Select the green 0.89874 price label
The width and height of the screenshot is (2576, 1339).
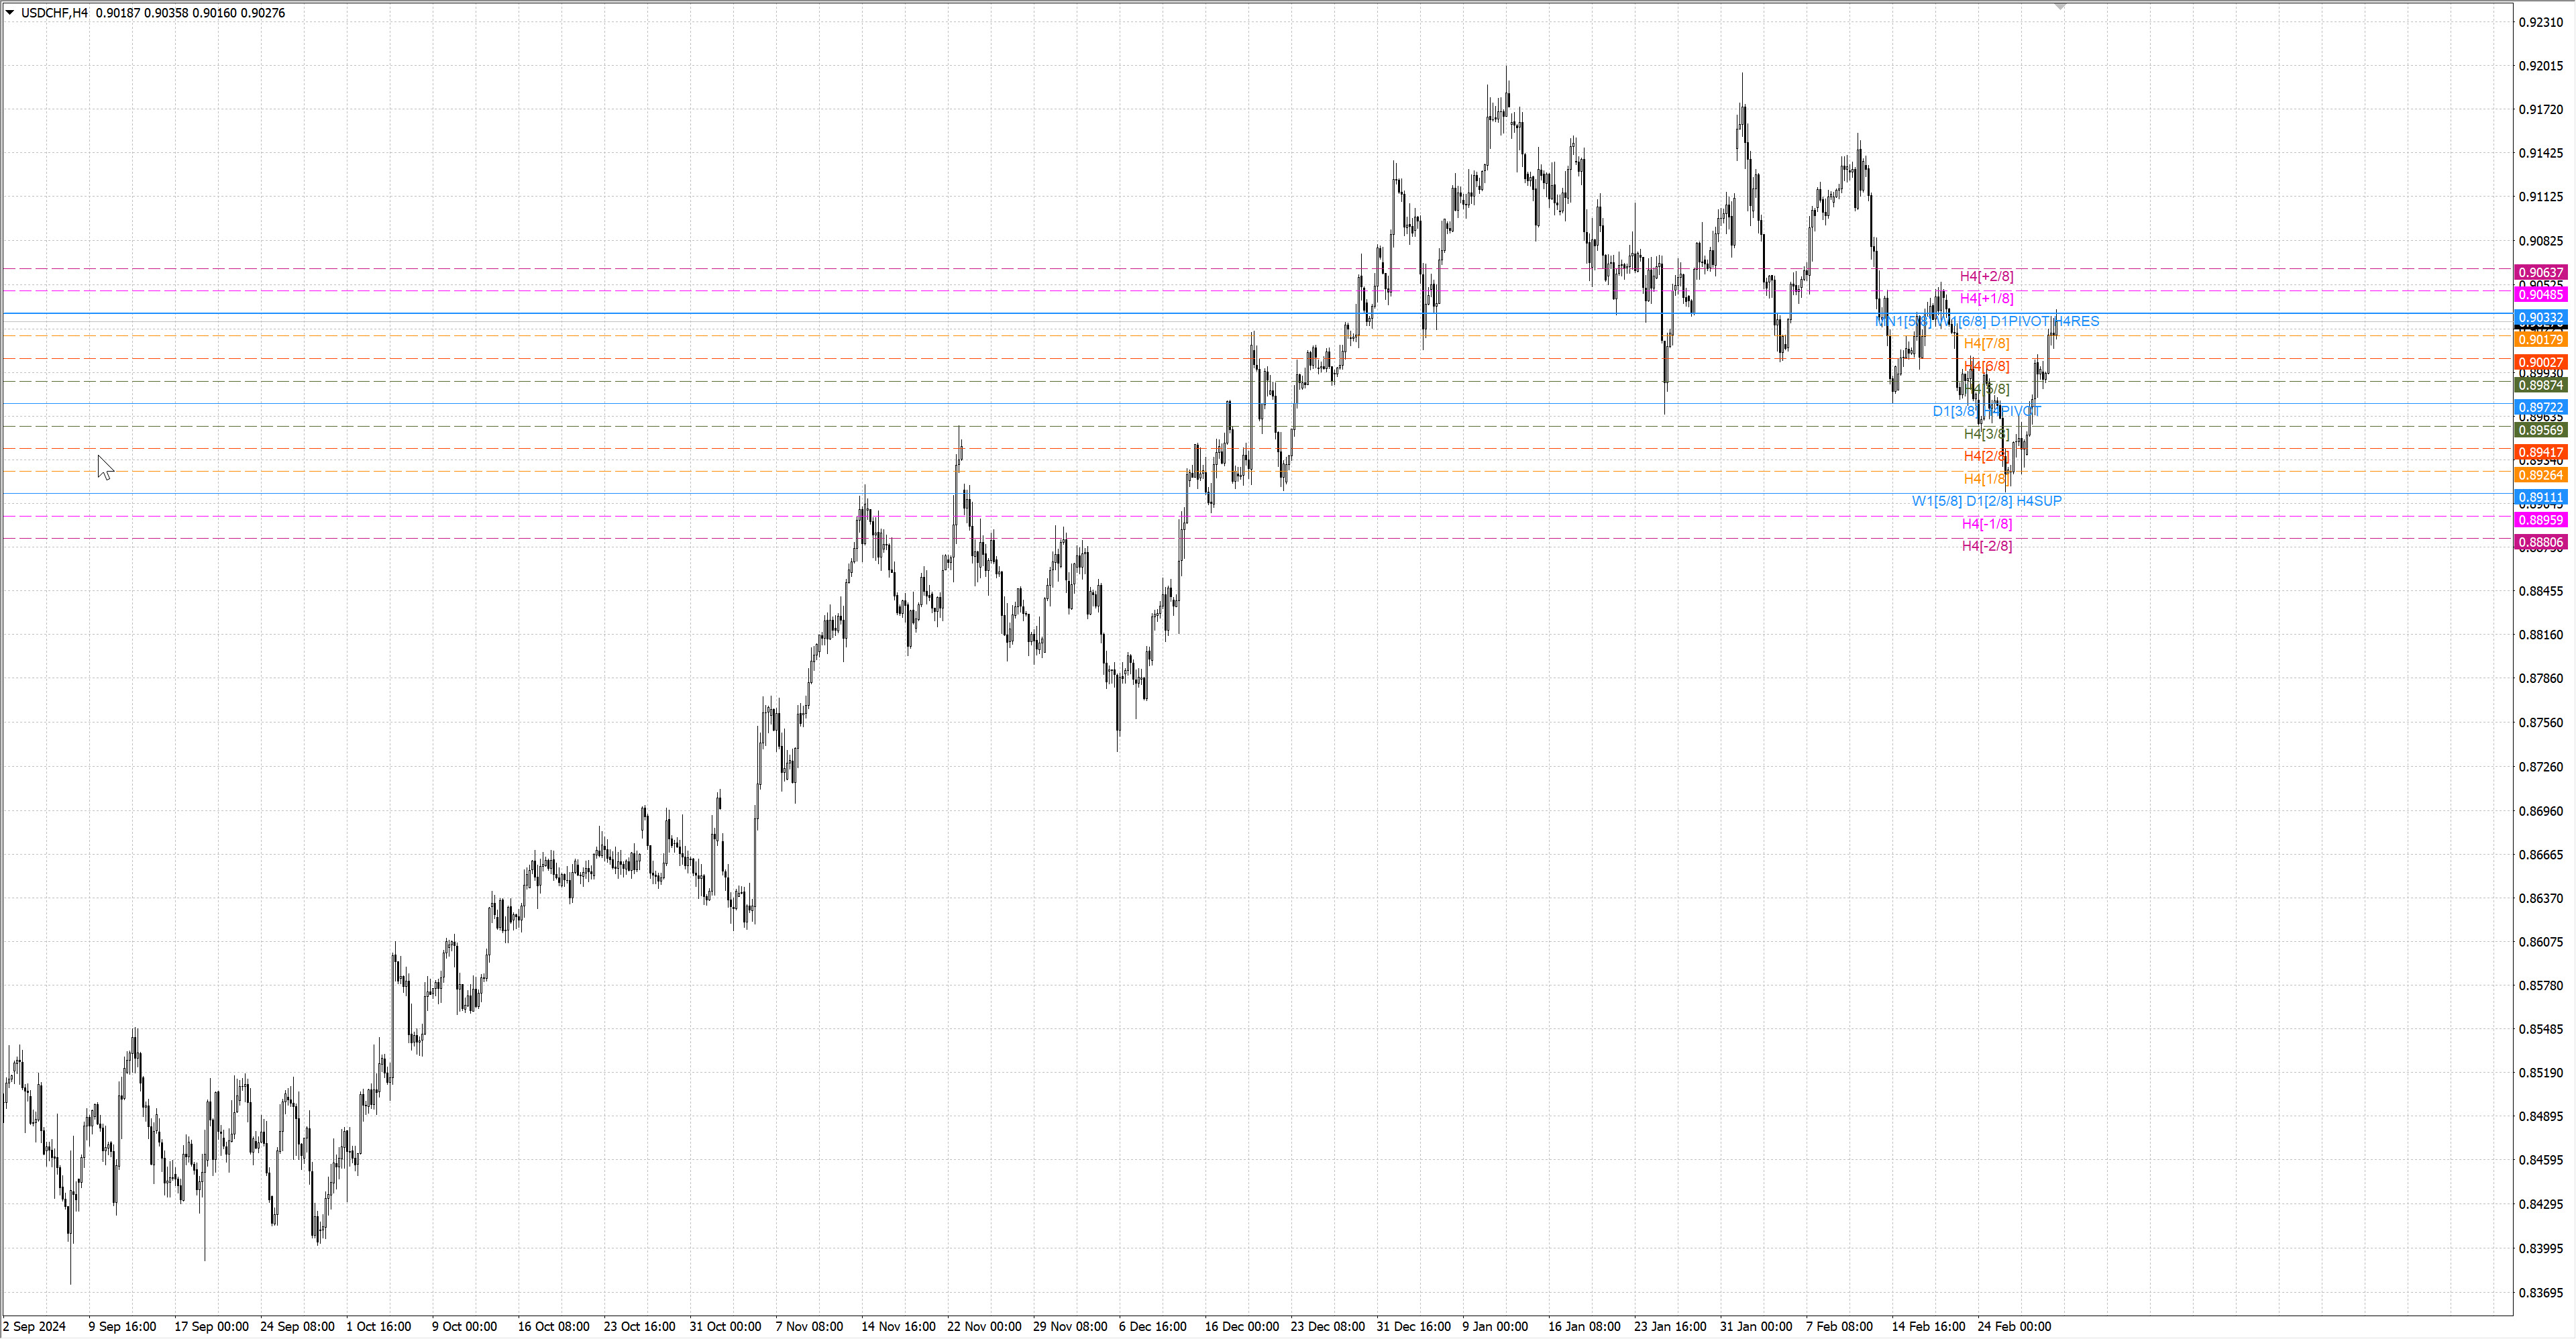click(2540, 385)
